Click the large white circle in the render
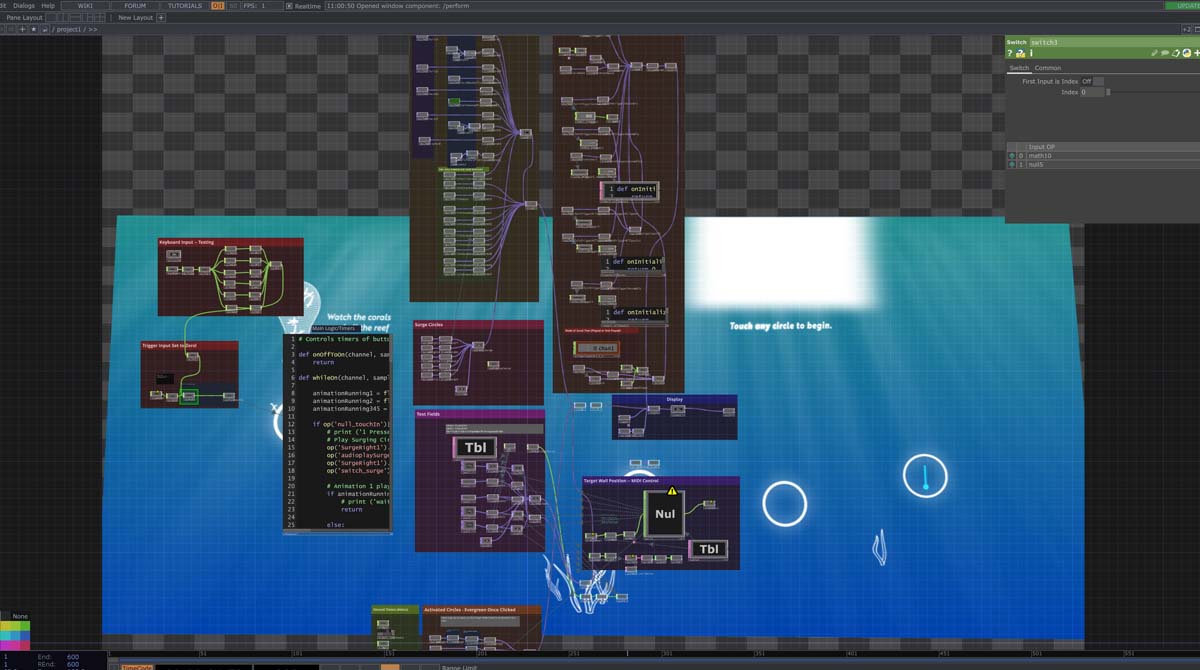Viewport: 1200px width, 670px height. pyautogui.click(x=785, y=504)
